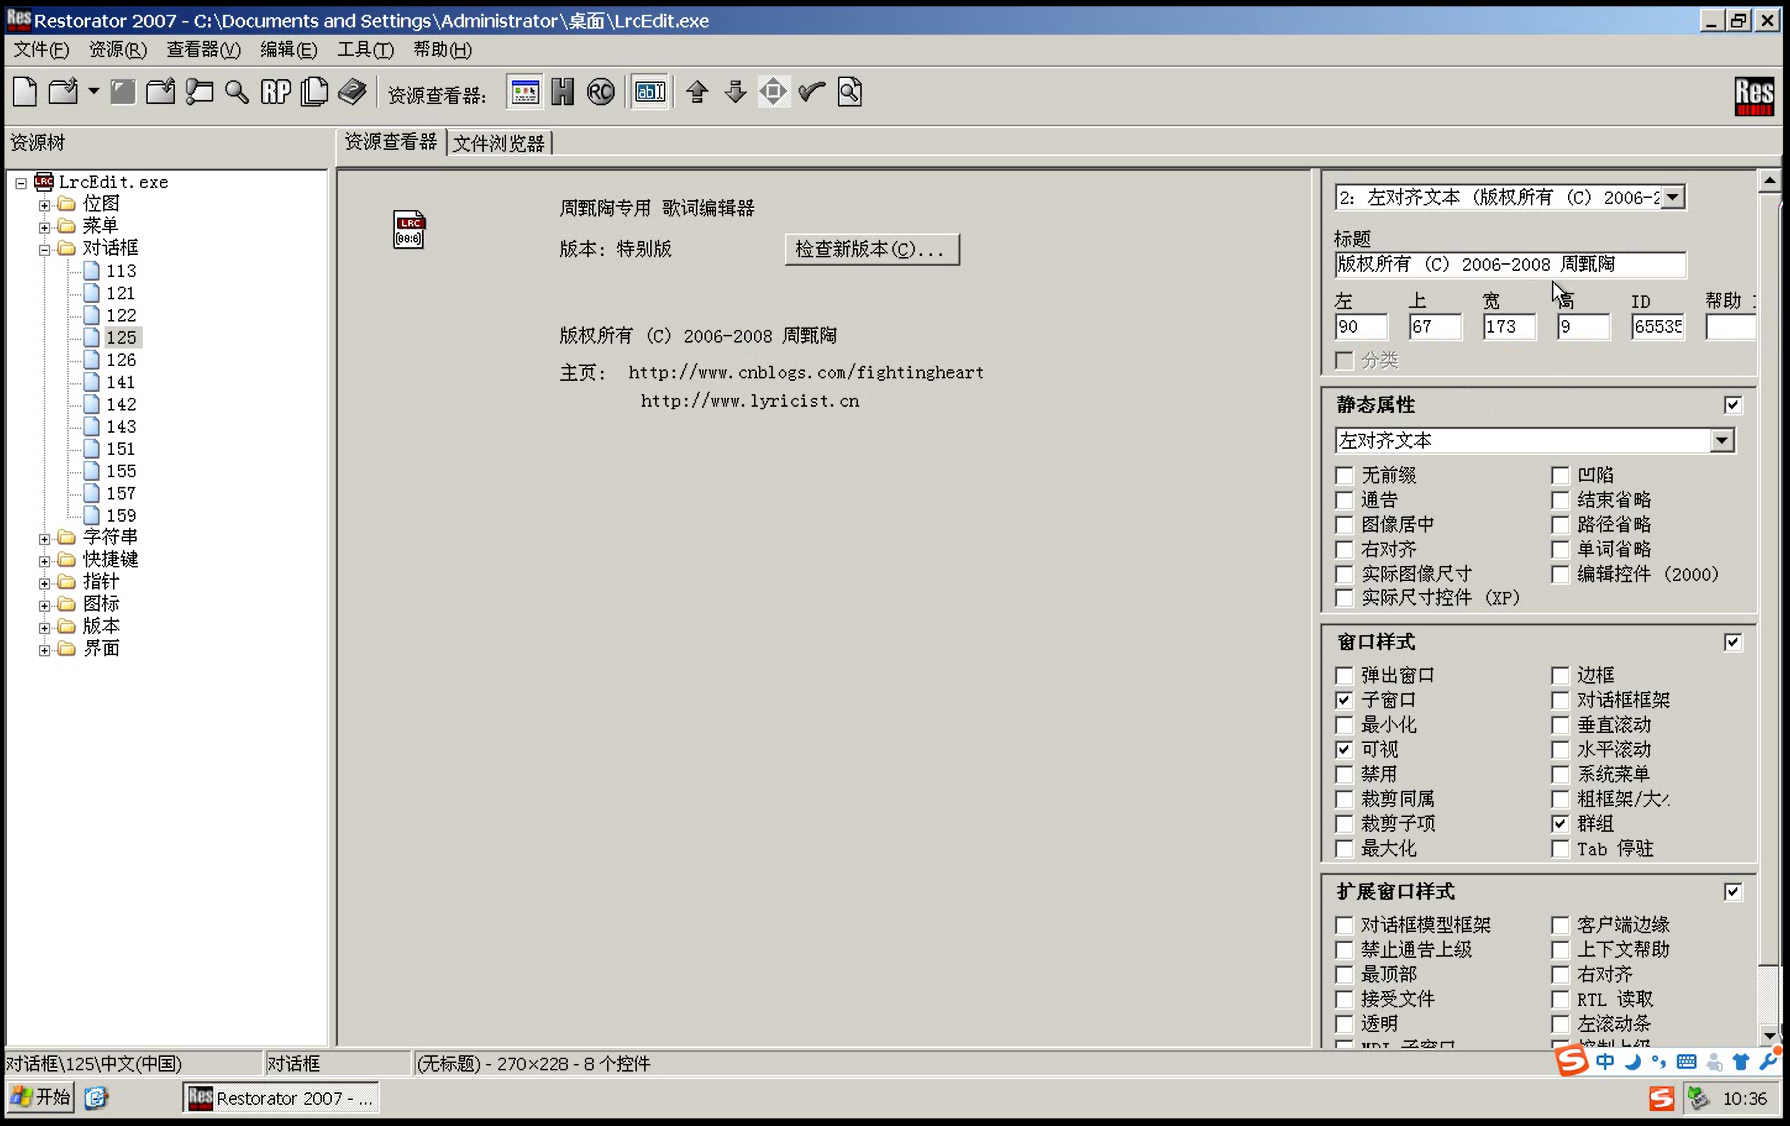Click the eraser toolbar icon
1790x1126 pixels.
[352, 92]
